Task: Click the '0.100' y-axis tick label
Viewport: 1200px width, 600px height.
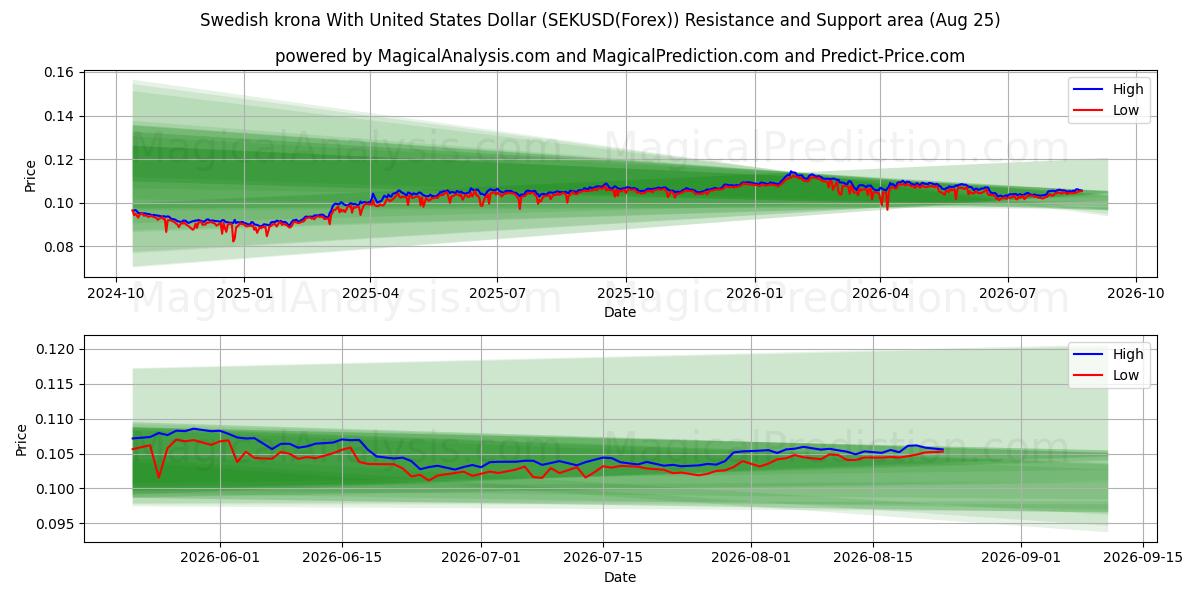Action: 56,489
